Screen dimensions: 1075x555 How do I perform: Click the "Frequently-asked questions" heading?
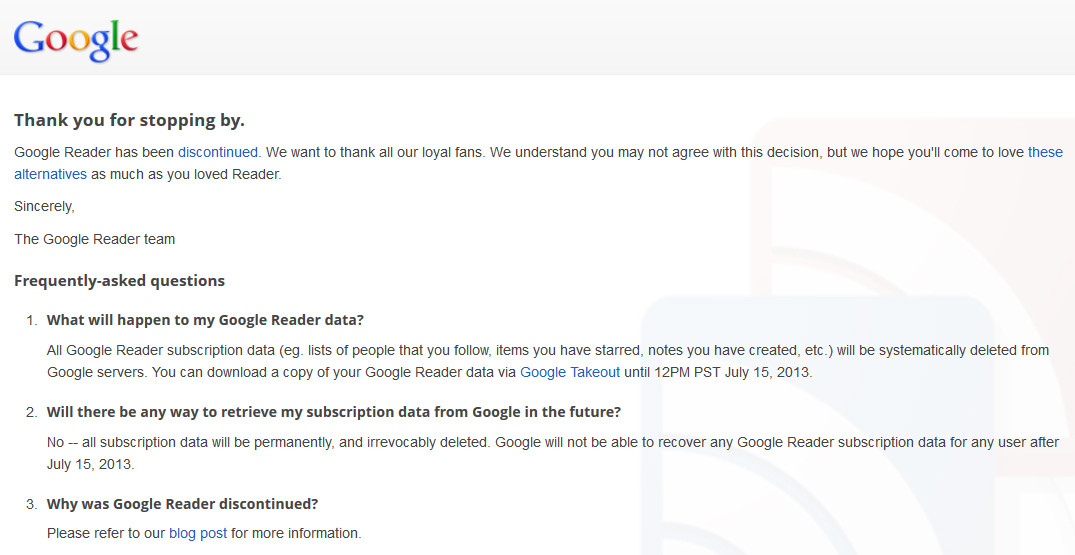[119, 281]
